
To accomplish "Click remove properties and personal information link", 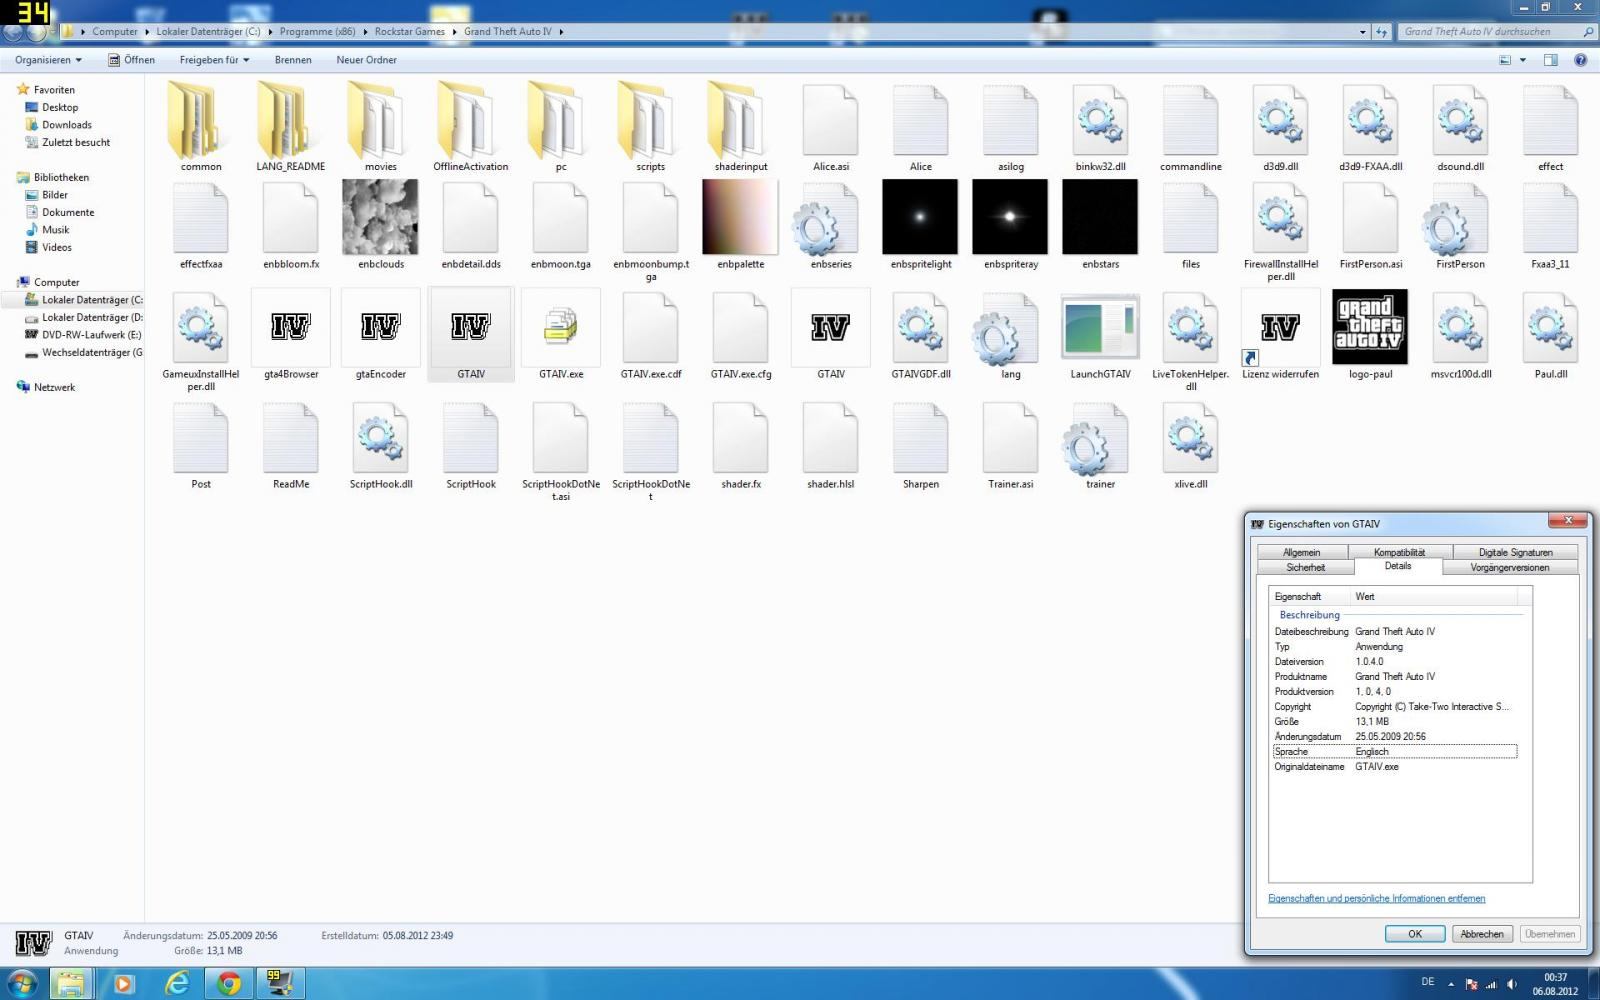I will [x=1376, y=898].
